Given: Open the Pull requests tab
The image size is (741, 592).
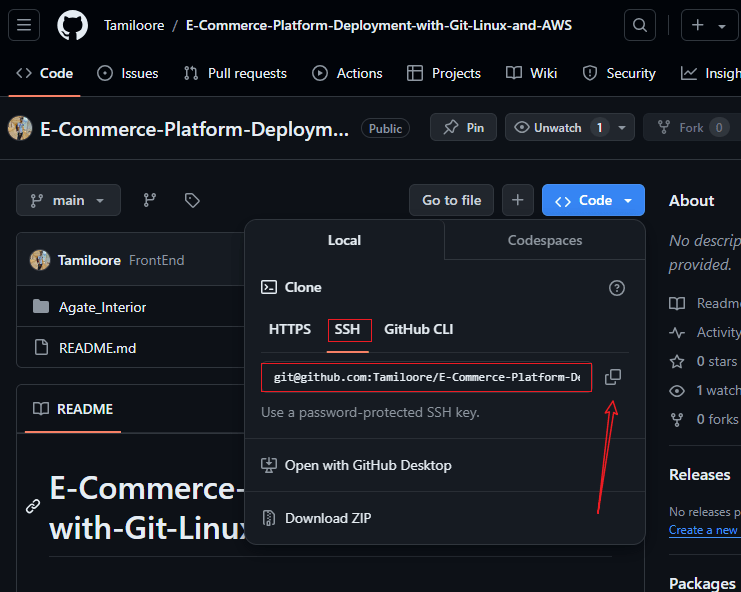Looking at the screenshot, I should click(x=235, y=73).
